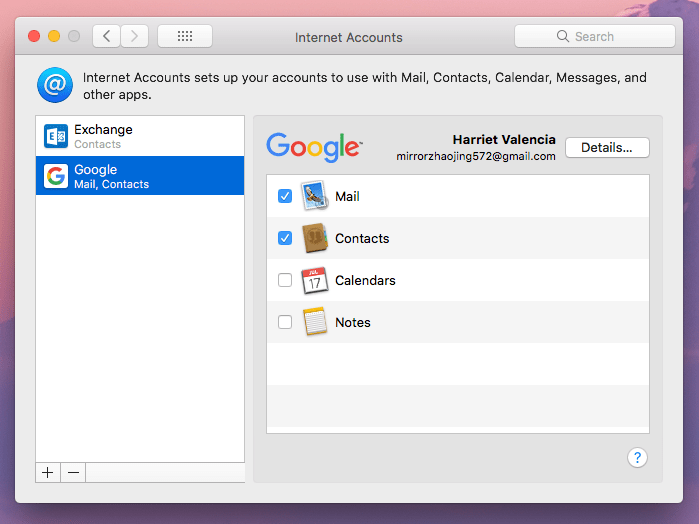
Task: Enable the Calendars checkbox
Action: click(x=285, y=280)
